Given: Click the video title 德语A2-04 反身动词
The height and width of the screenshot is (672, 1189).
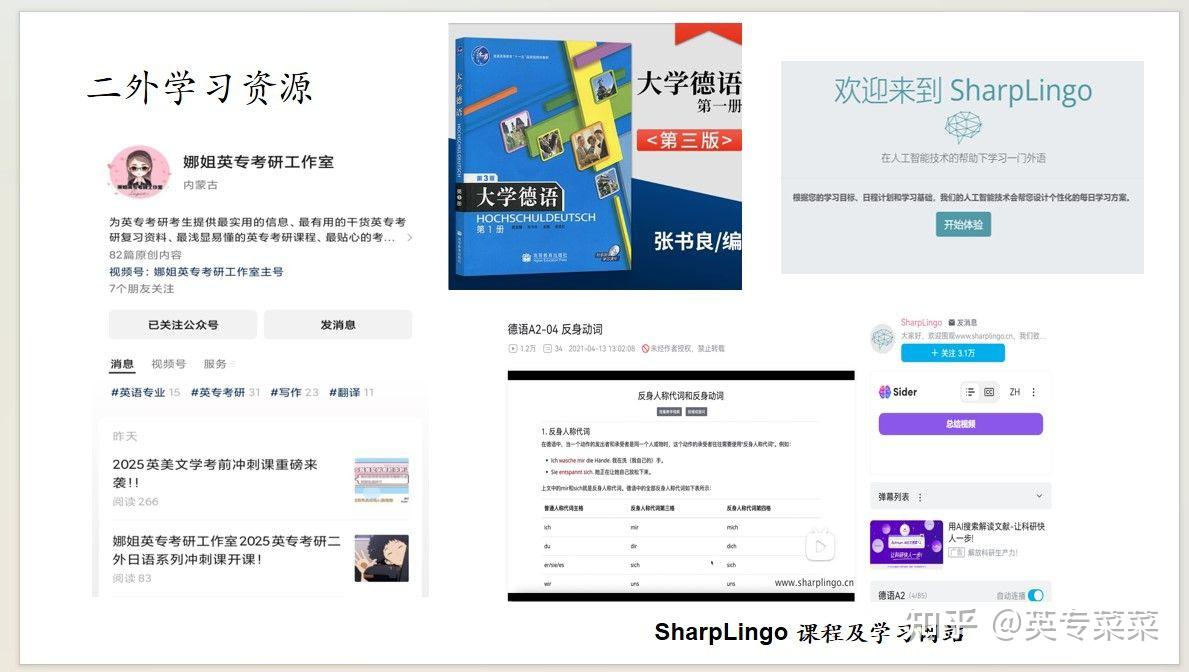Looking at the screenshot, I should [555, 329].
